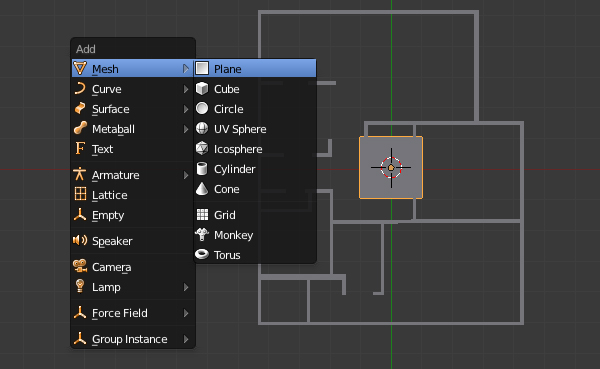Open the Force Field entry
600x369 pixels.
click(x=133, y=313)
